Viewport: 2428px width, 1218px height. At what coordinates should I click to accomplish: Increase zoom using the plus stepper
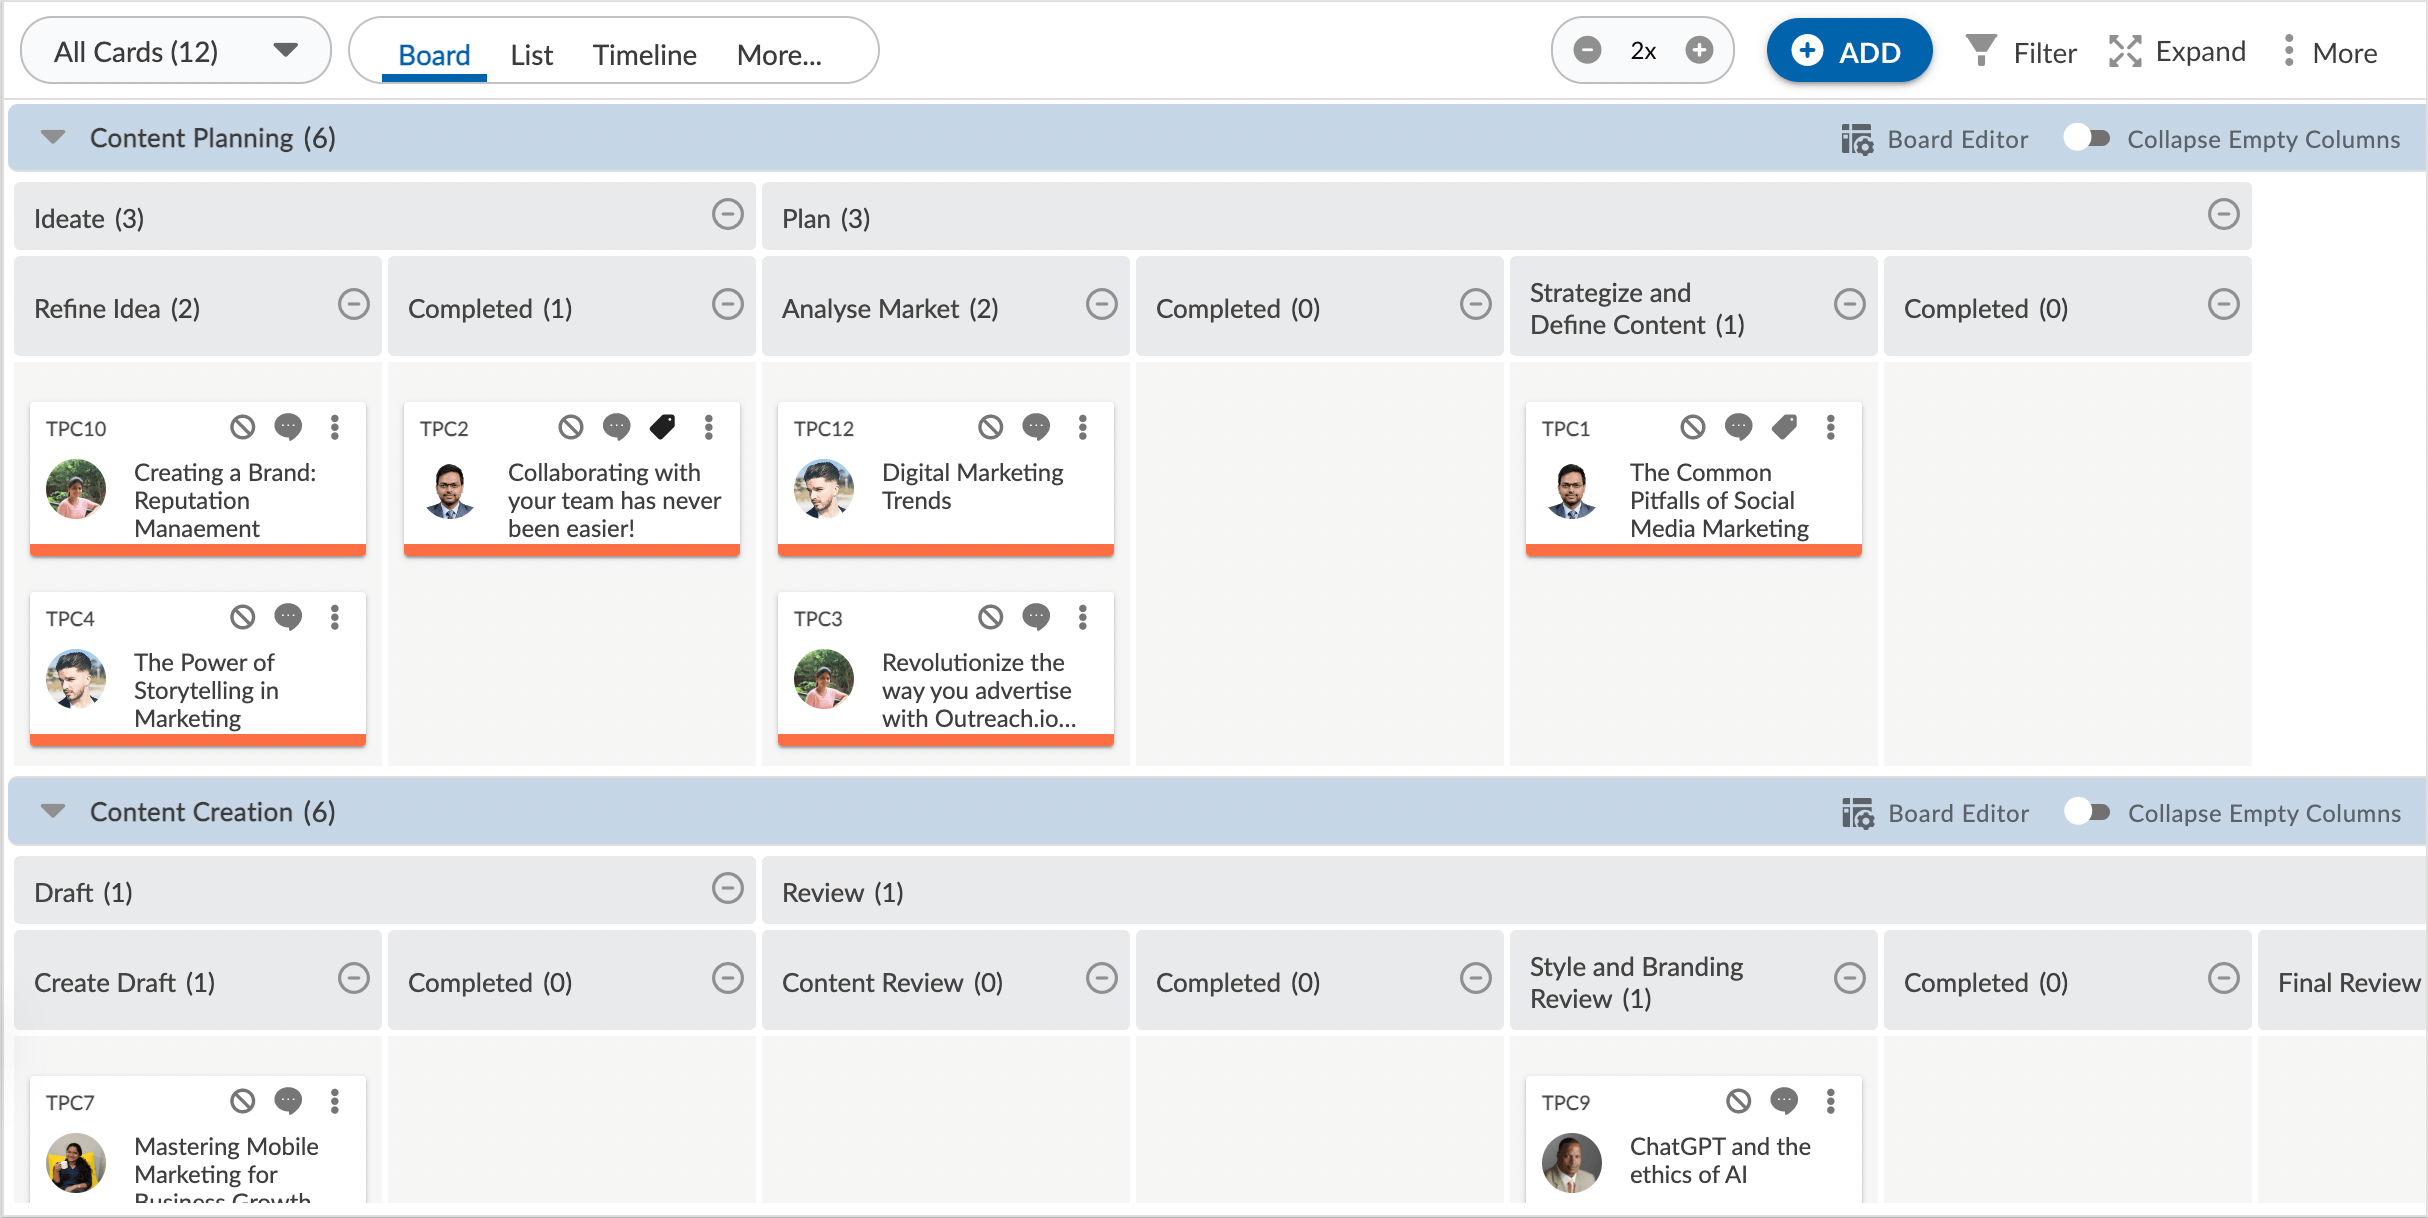(x=1698, y=49)
